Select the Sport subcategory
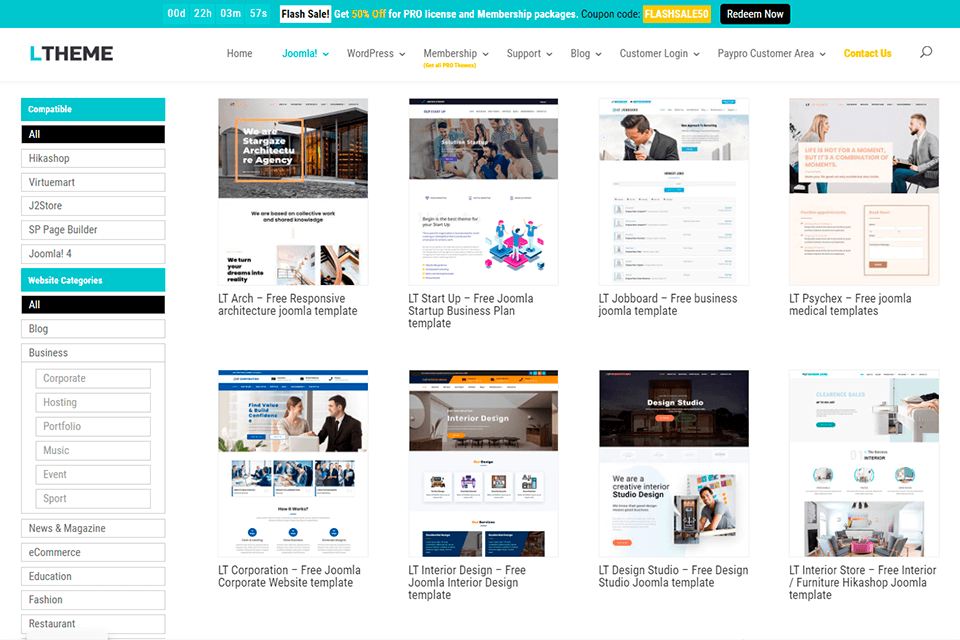 [93, 499]
